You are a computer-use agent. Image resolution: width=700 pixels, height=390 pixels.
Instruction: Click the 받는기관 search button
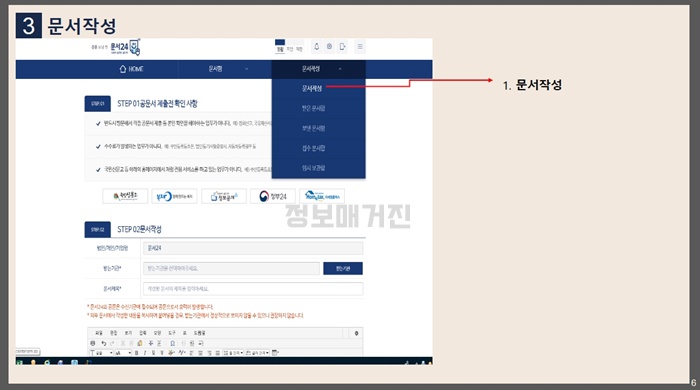click(343, 268)
